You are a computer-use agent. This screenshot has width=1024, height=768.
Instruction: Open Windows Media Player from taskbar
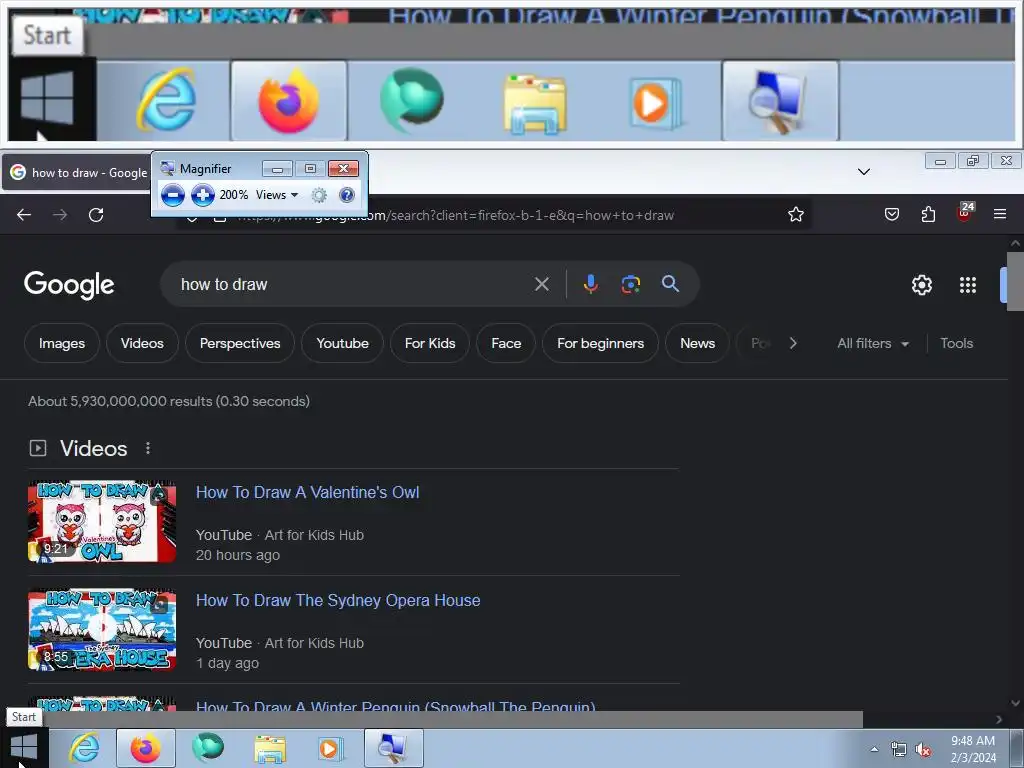coord(329,748)
